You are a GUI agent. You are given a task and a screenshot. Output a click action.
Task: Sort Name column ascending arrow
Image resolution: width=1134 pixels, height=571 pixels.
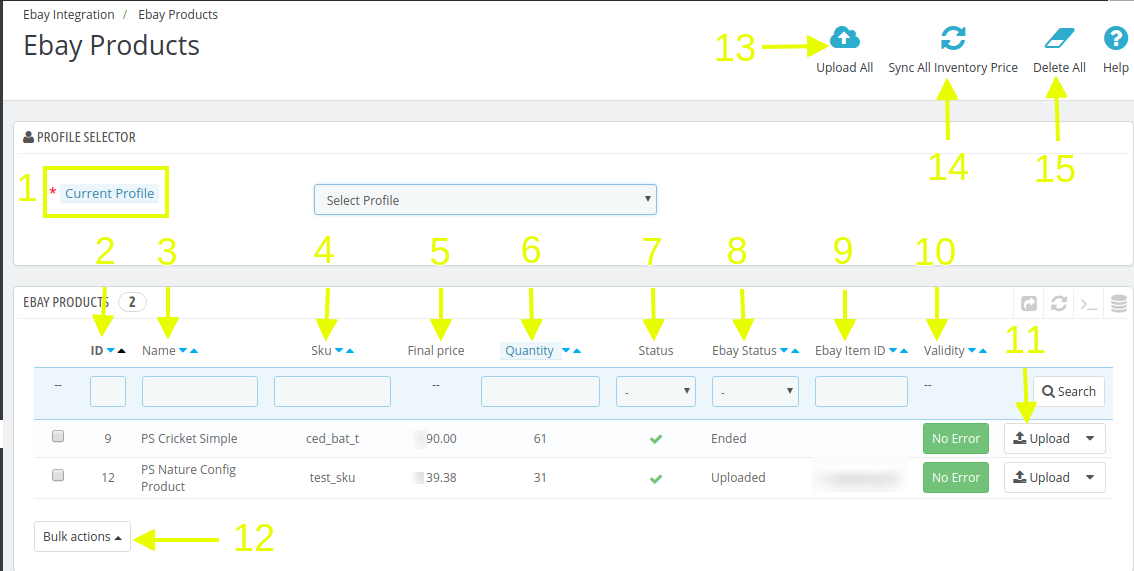point(194,351)
